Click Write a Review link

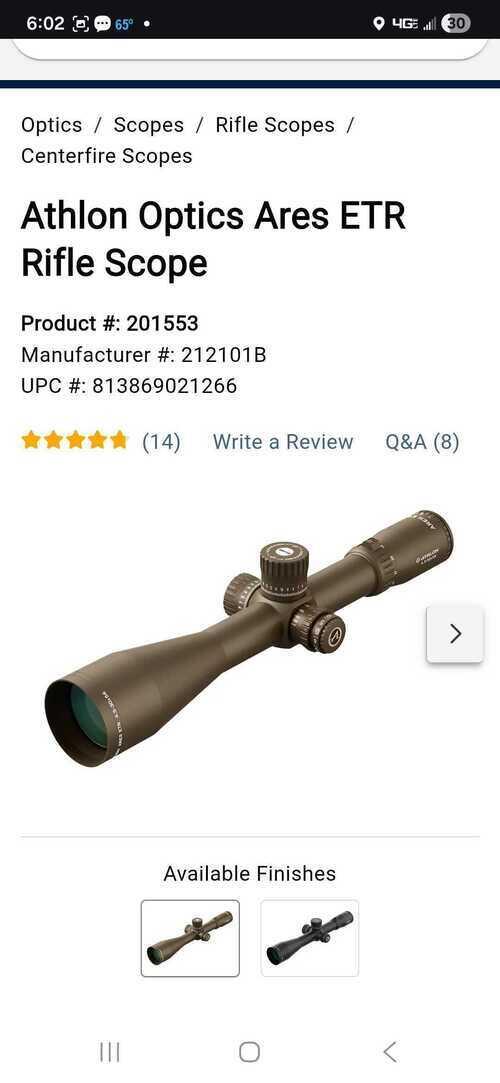coord(283,442)
